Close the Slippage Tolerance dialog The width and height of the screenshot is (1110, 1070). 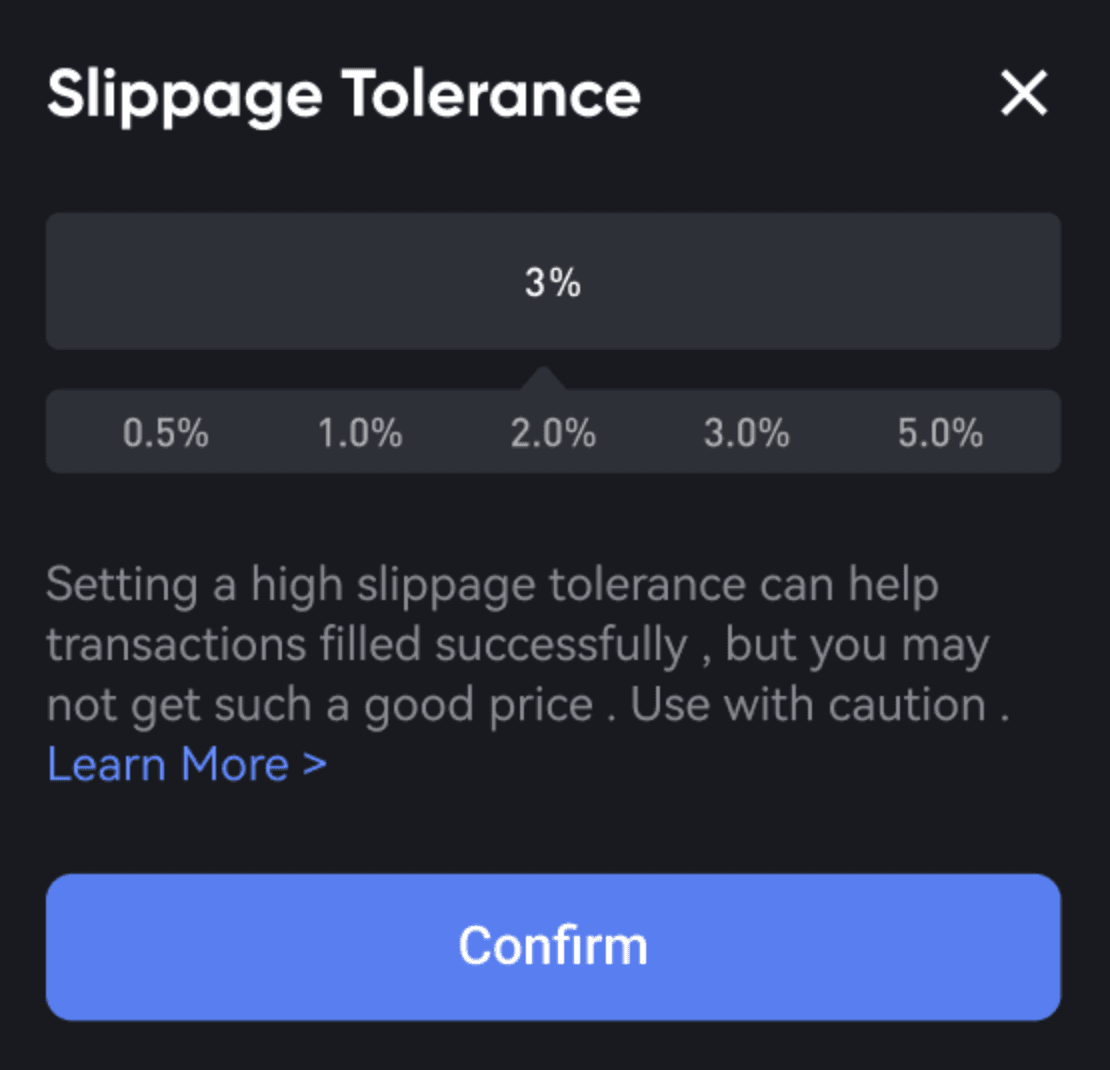(x=1024, y=95)
